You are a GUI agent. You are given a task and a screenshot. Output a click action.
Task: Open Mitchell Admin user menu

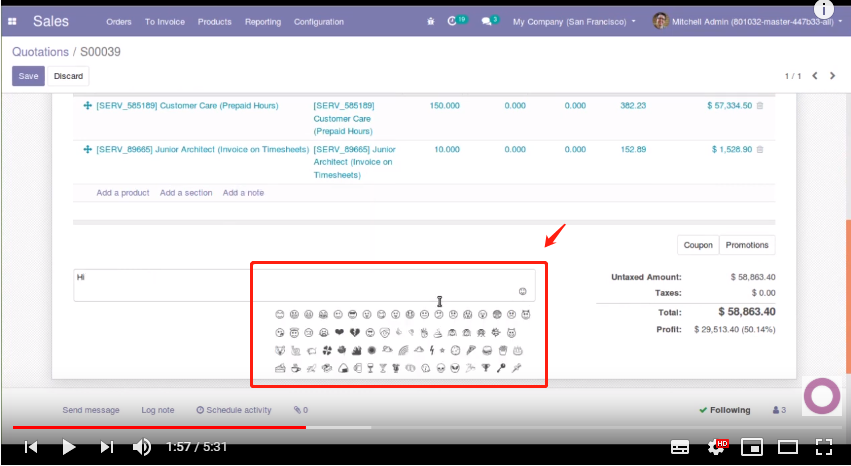[744, 21]
